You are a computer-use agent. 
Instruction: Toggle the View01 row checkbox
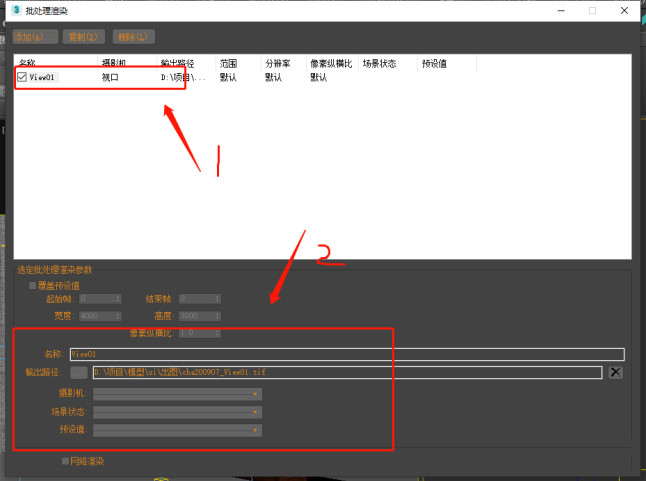pyautogui.click(x=22, y=77)
